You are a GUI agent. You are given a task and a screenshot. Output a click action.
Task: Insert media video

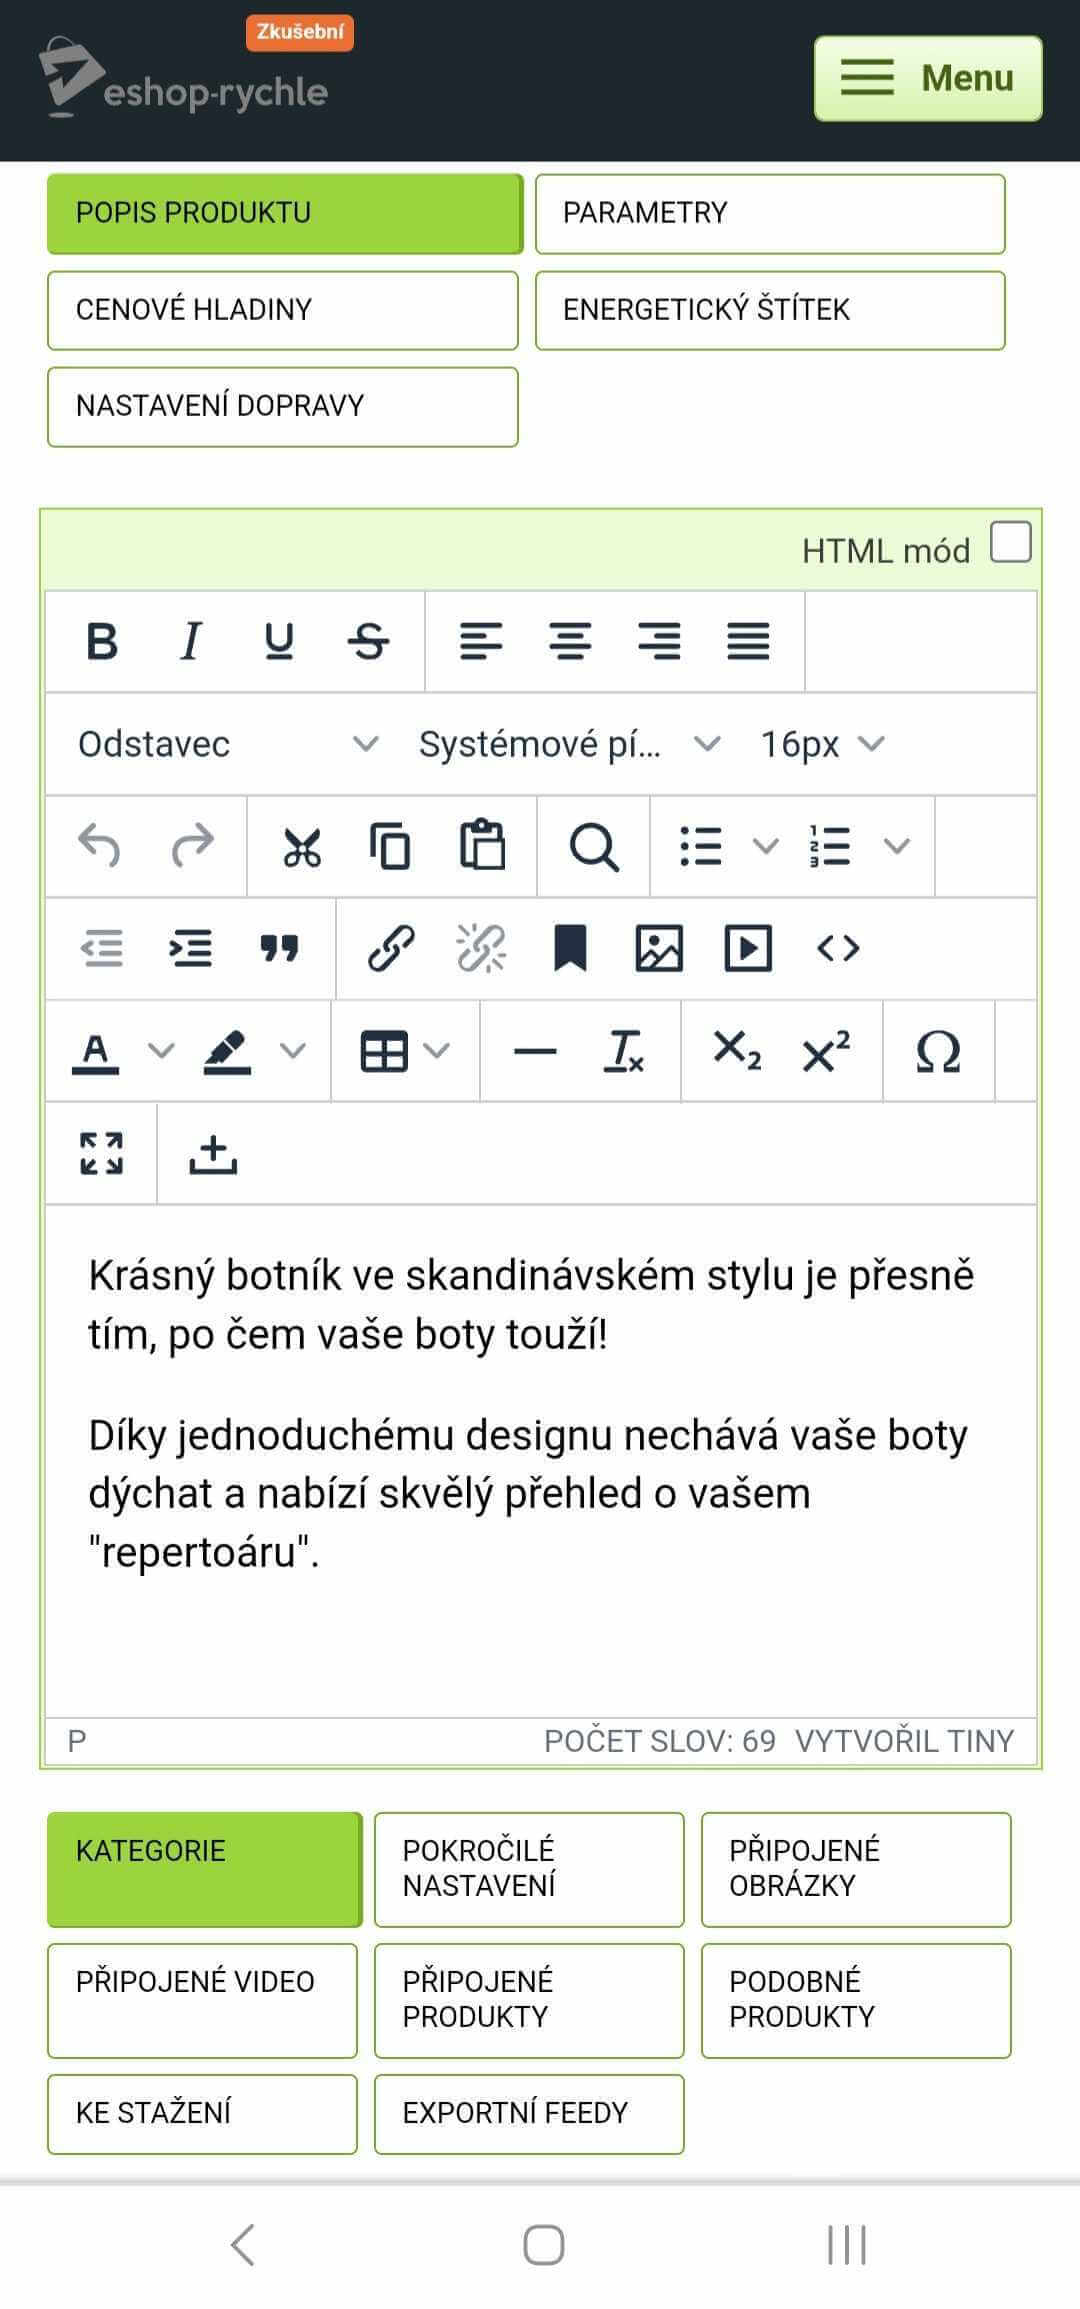click(x=748, y=948)
